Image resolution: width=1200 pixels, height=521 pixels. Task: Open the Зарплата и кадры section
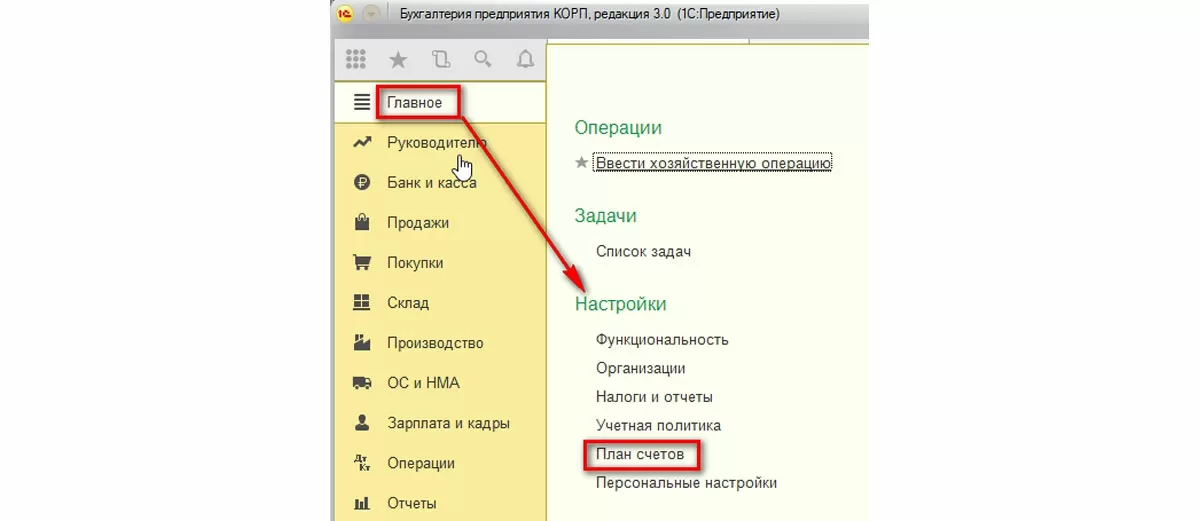coord(448,423)
